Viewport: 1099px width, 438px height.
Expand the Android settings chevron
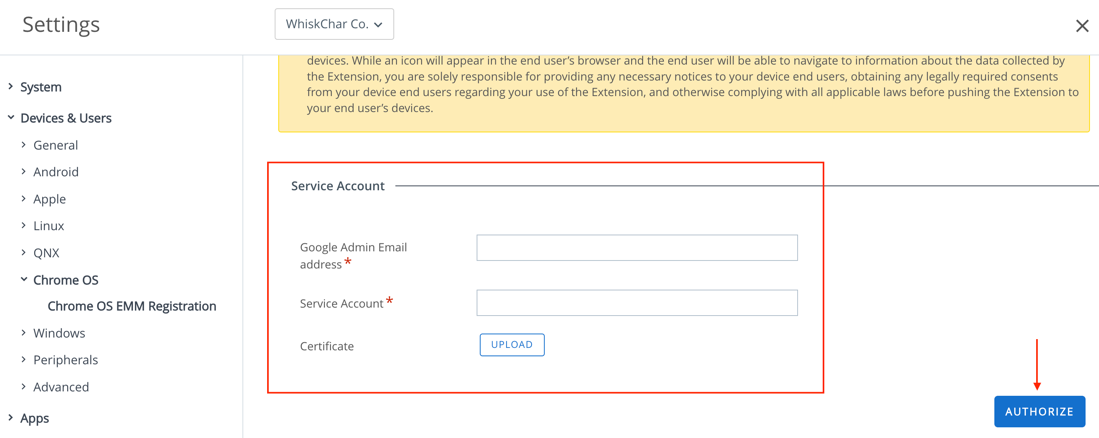pos(24,172)
